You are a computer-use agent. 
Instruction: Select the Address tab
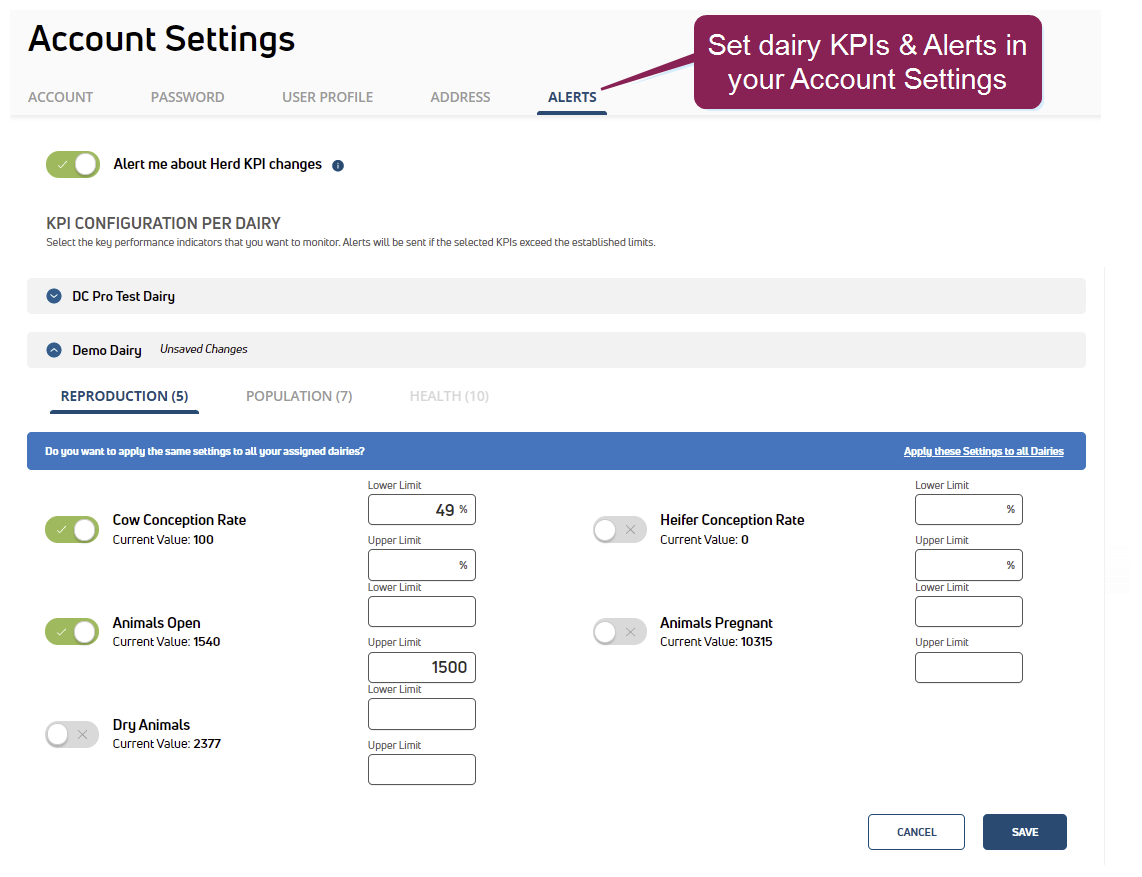460,97
